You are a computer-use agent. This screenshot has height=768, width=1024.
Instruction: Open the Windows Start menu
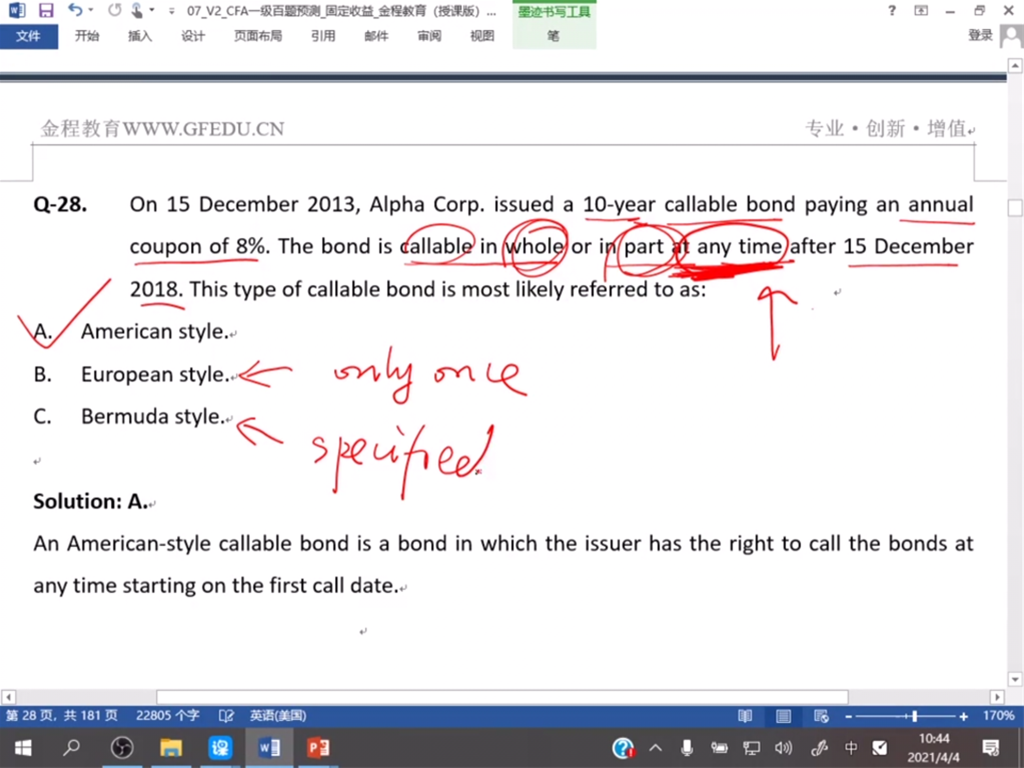[x=23, y=748]
